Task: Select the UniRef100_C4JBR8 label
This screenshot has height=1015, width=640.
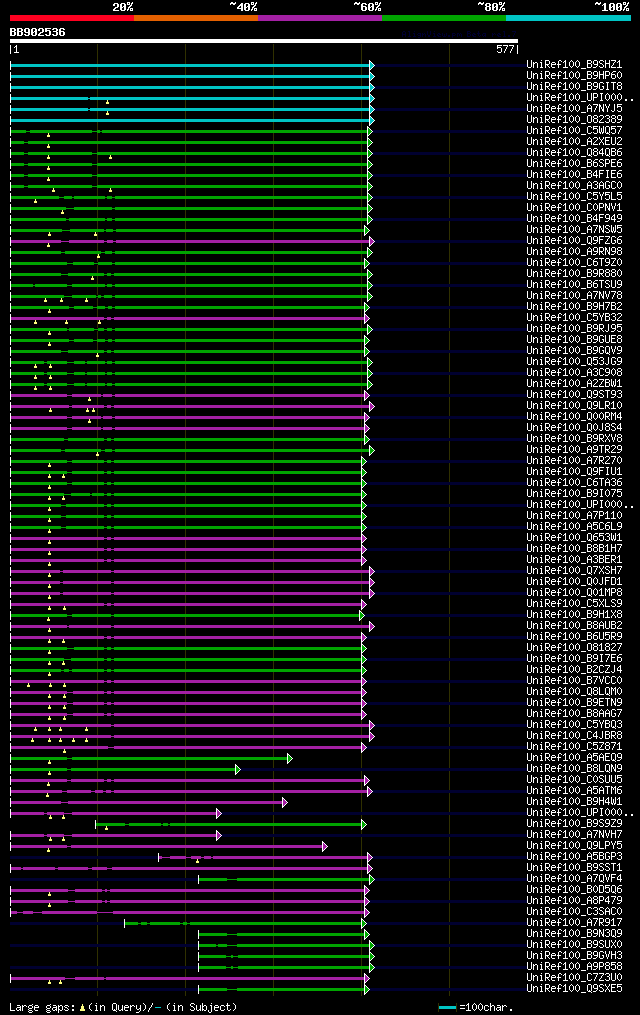Action: pos(574,736)
